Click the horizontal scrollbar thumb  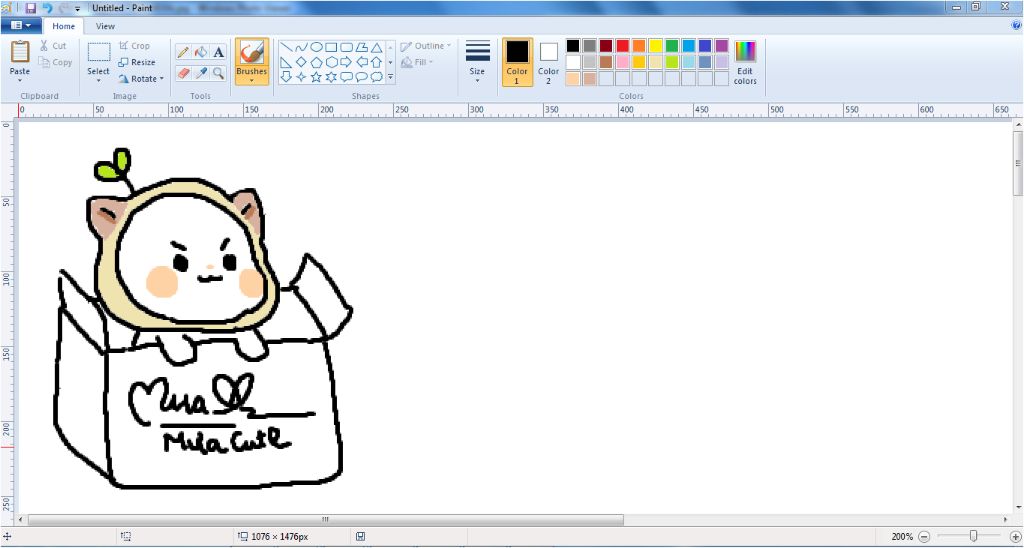pyautogui.click(x=325, y=520)
